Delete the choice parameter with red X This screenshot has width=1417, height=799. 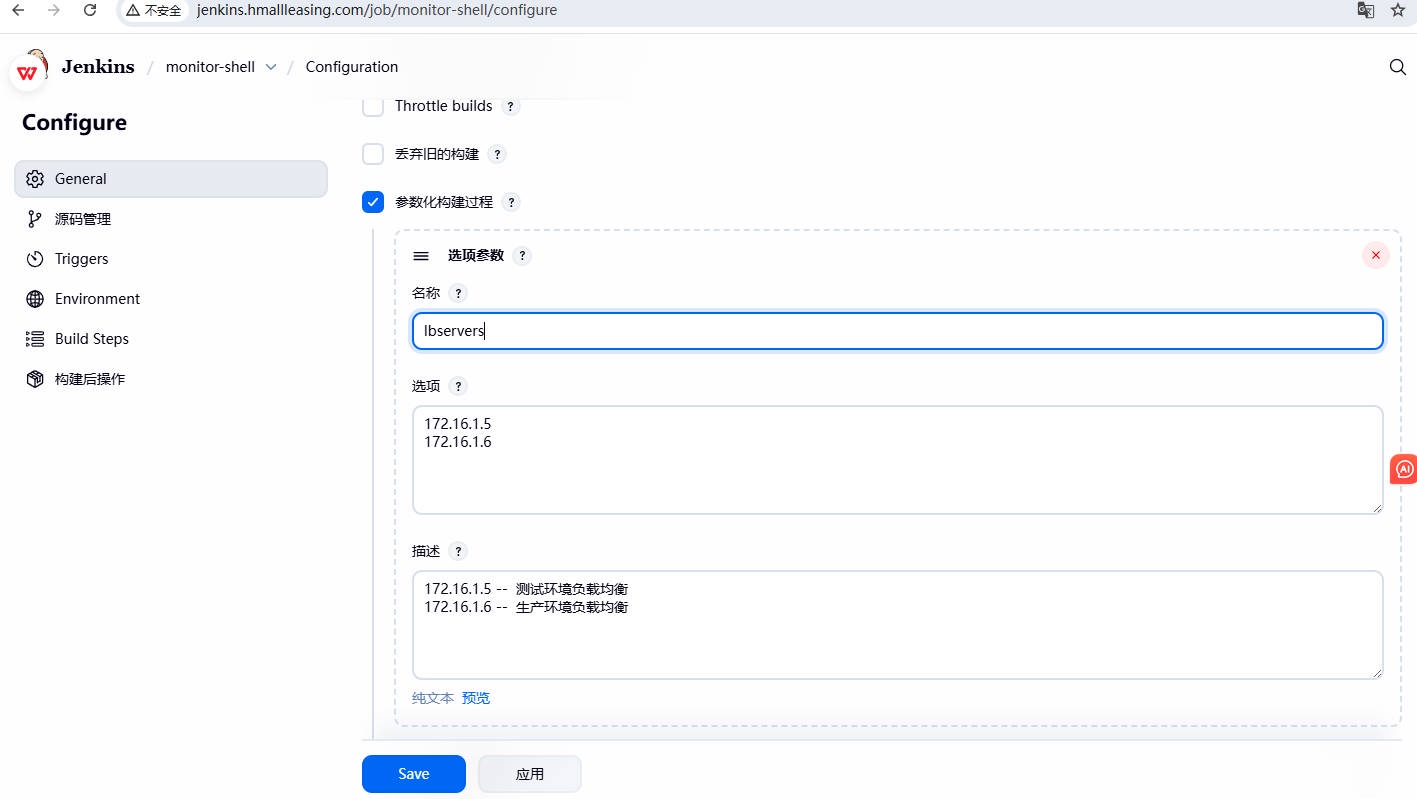tap(1375, 255)
